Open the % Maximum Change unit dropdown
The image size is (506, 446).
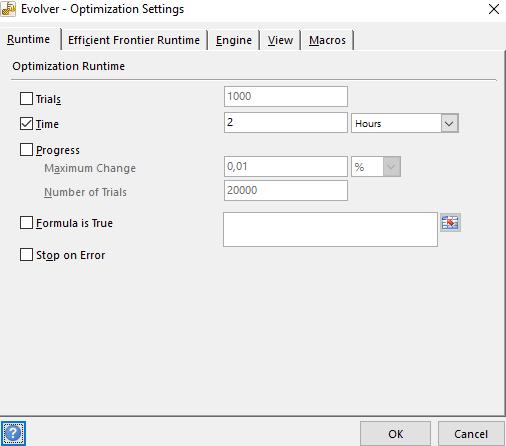(x=376, y=166)
